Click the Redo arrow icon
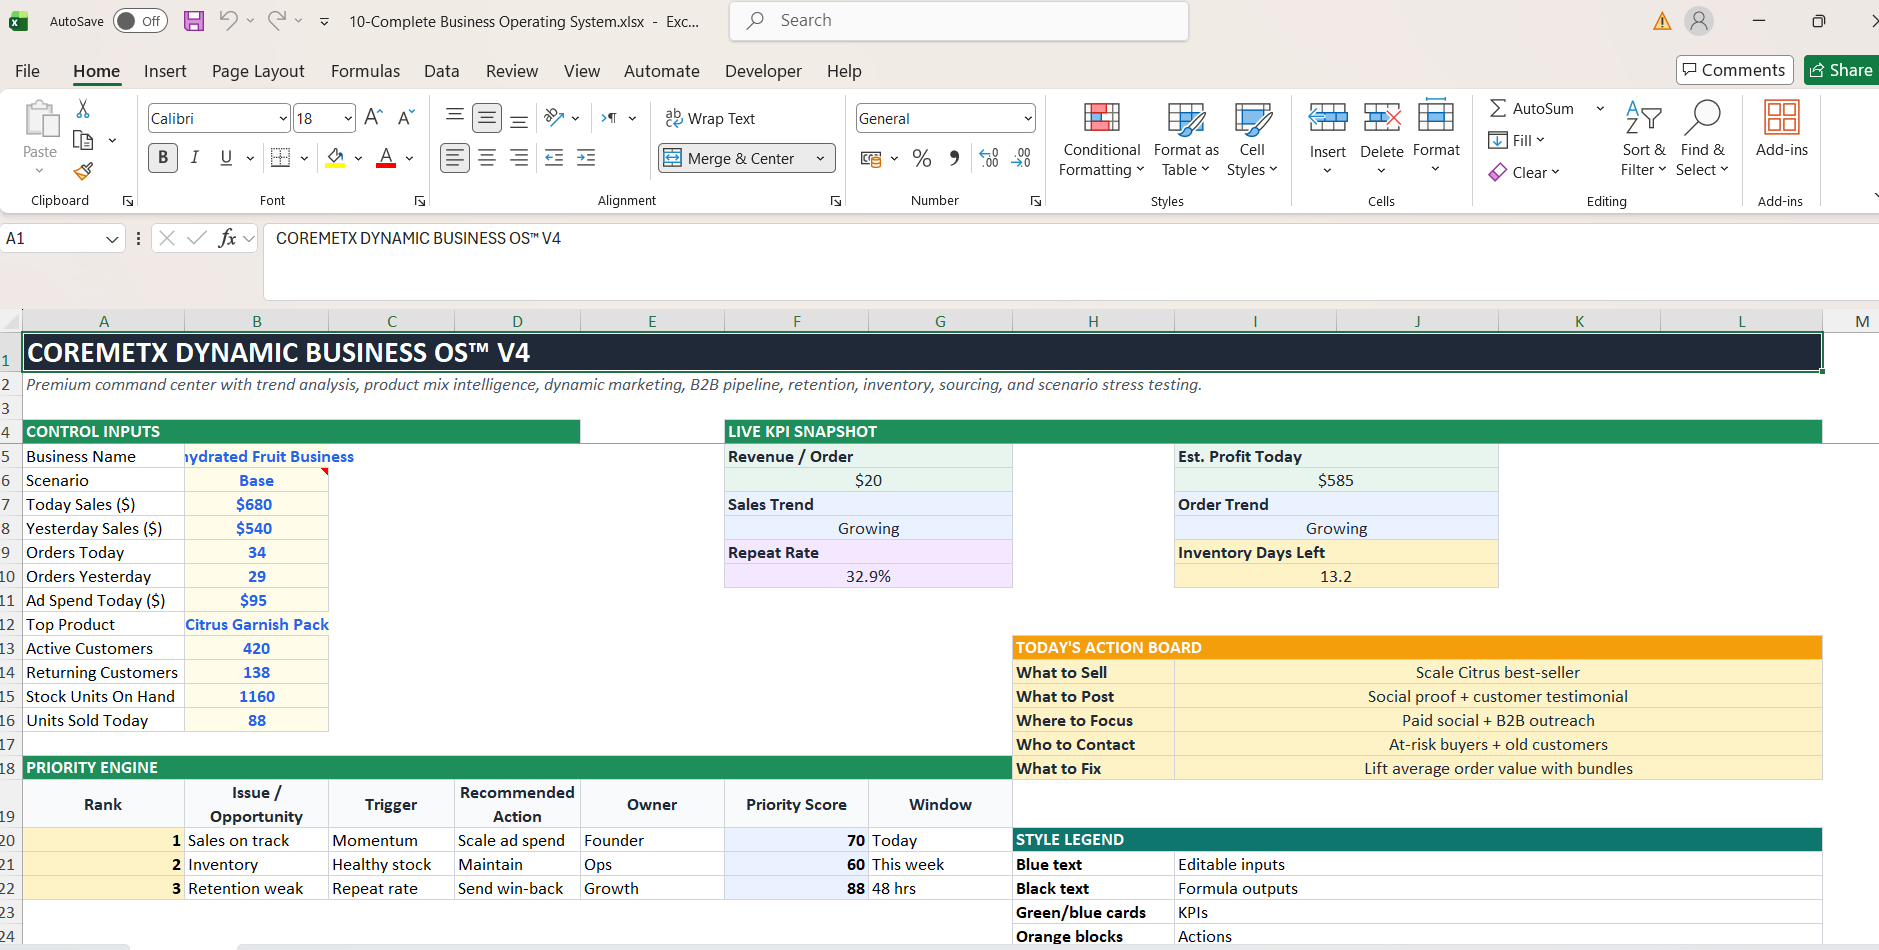 pyautogui.click(x=277, y=20)
